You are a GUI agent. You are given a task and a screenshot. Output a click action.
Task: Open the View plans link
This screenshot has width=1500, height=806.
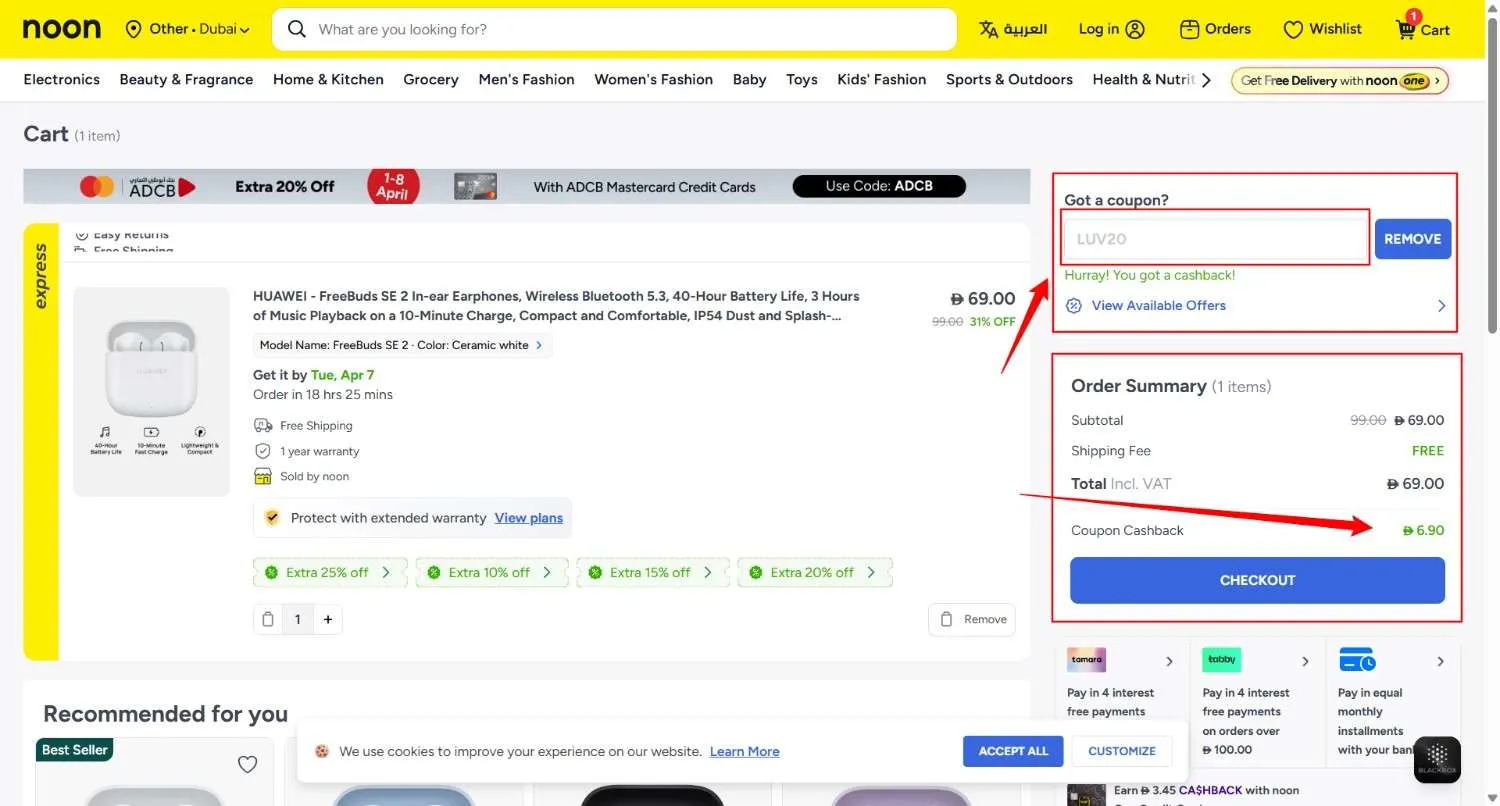click(x=529, y=518)
